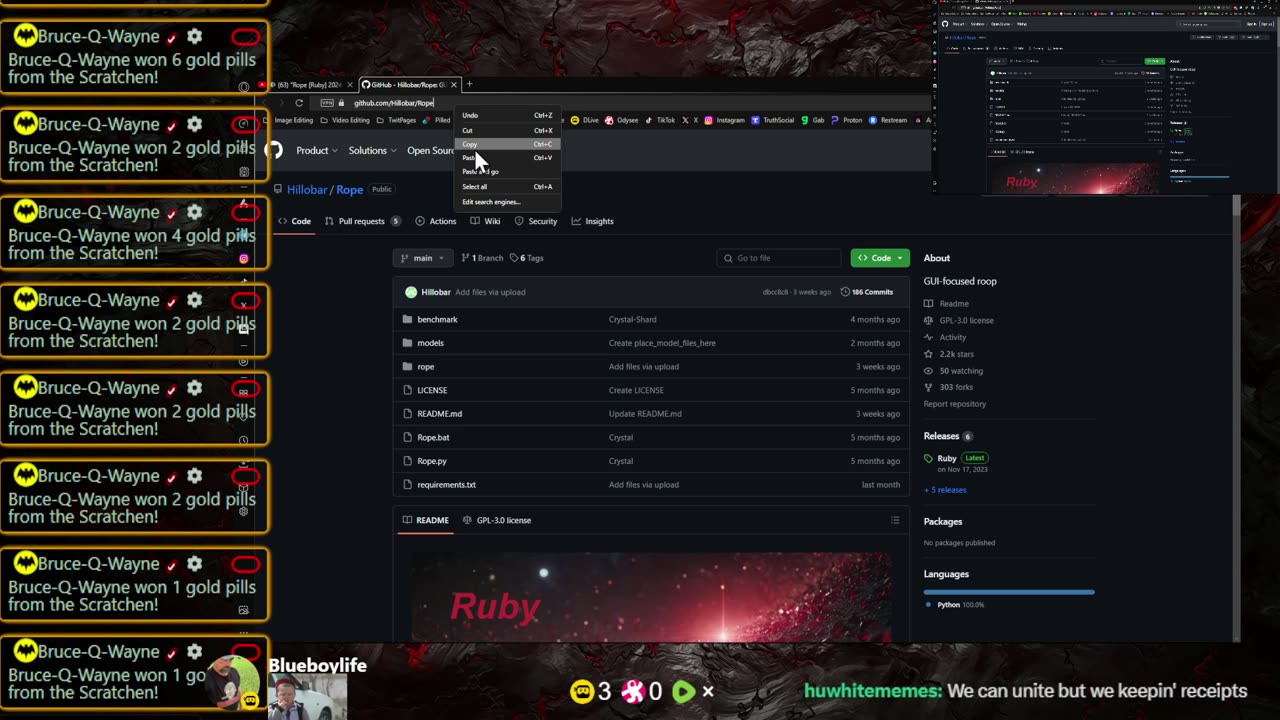
Task: Open README outline list icon
Action: (895, 520)
